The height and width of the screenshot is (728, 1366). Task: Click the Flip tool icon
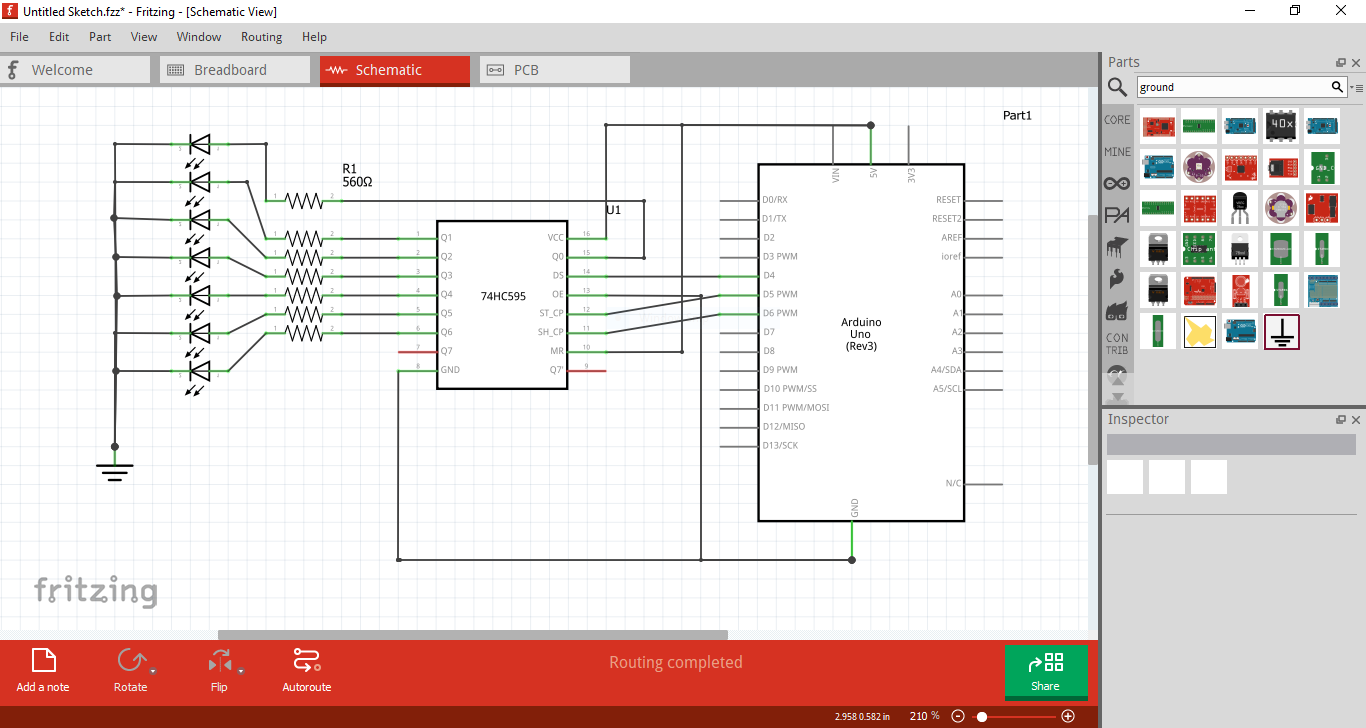point(218,660)
